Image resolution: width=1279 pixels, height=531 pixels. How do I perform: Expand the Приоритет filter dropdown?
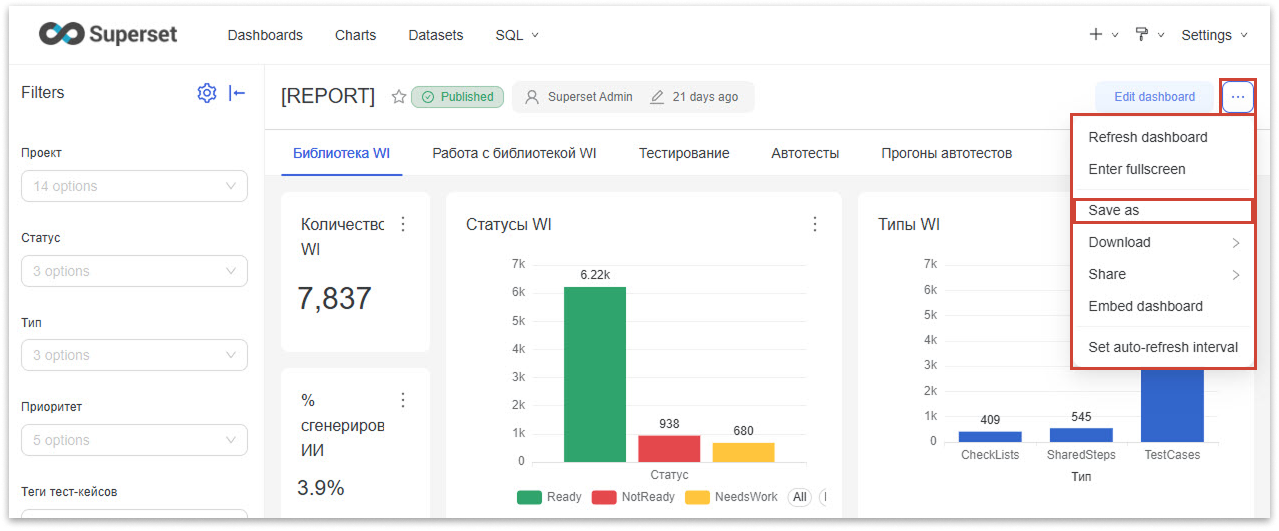coord(134,440)
